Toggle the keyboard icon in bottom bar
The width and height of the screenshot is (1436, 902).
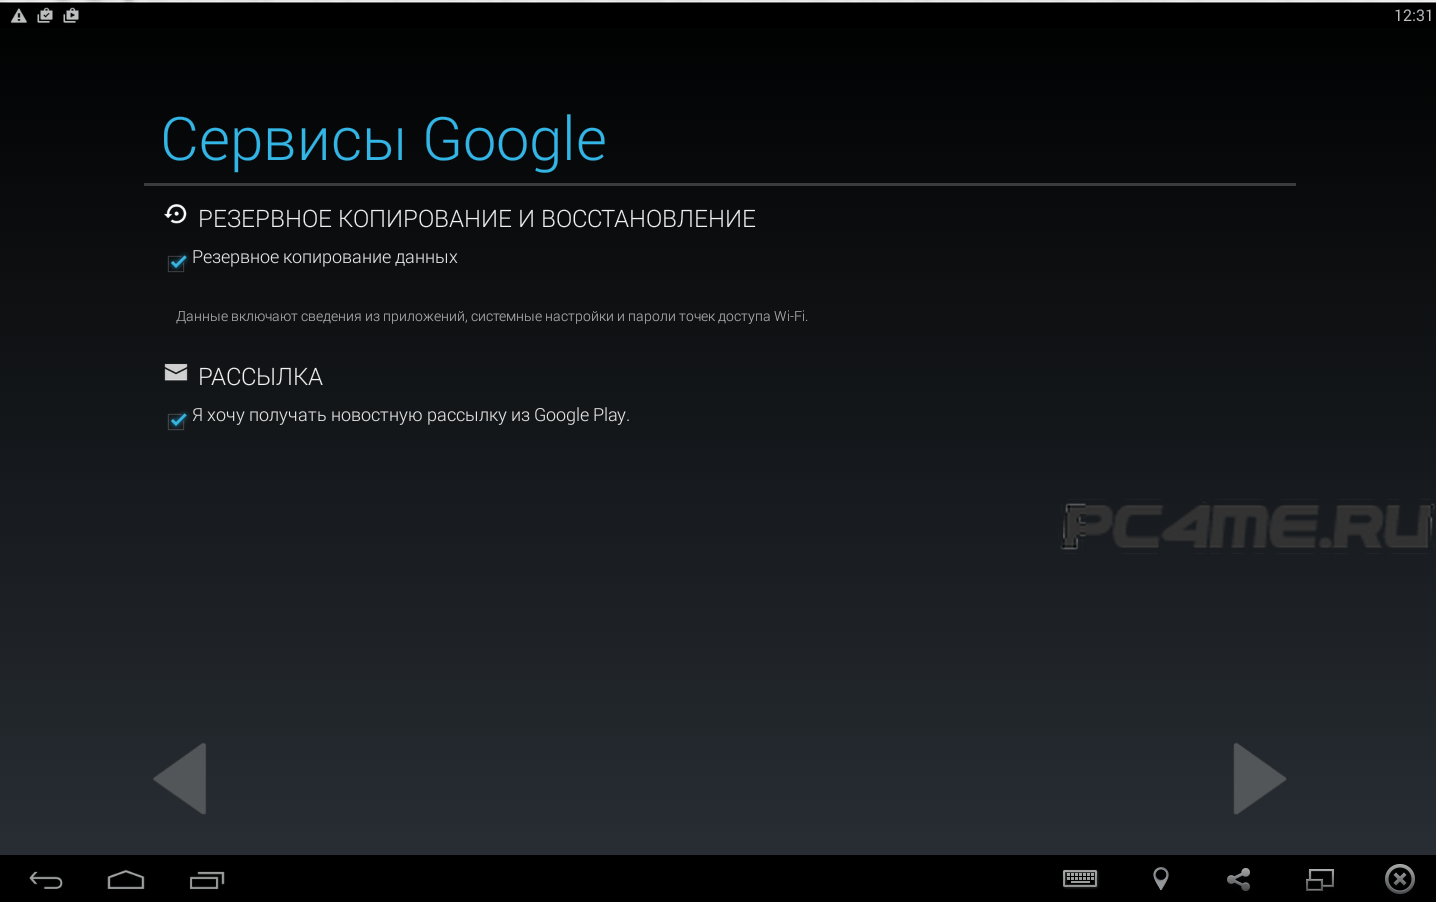pyautogui.click(x=1080, y=879)
